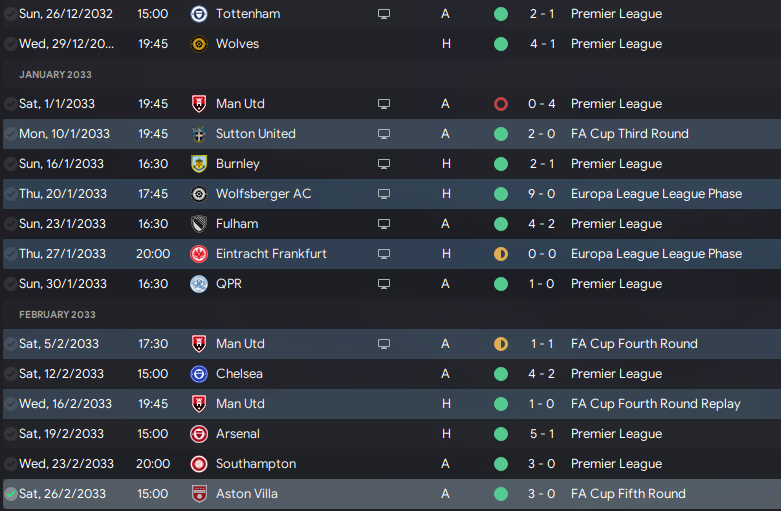
Task: Open the Southampton team name link
Action: 256,464
